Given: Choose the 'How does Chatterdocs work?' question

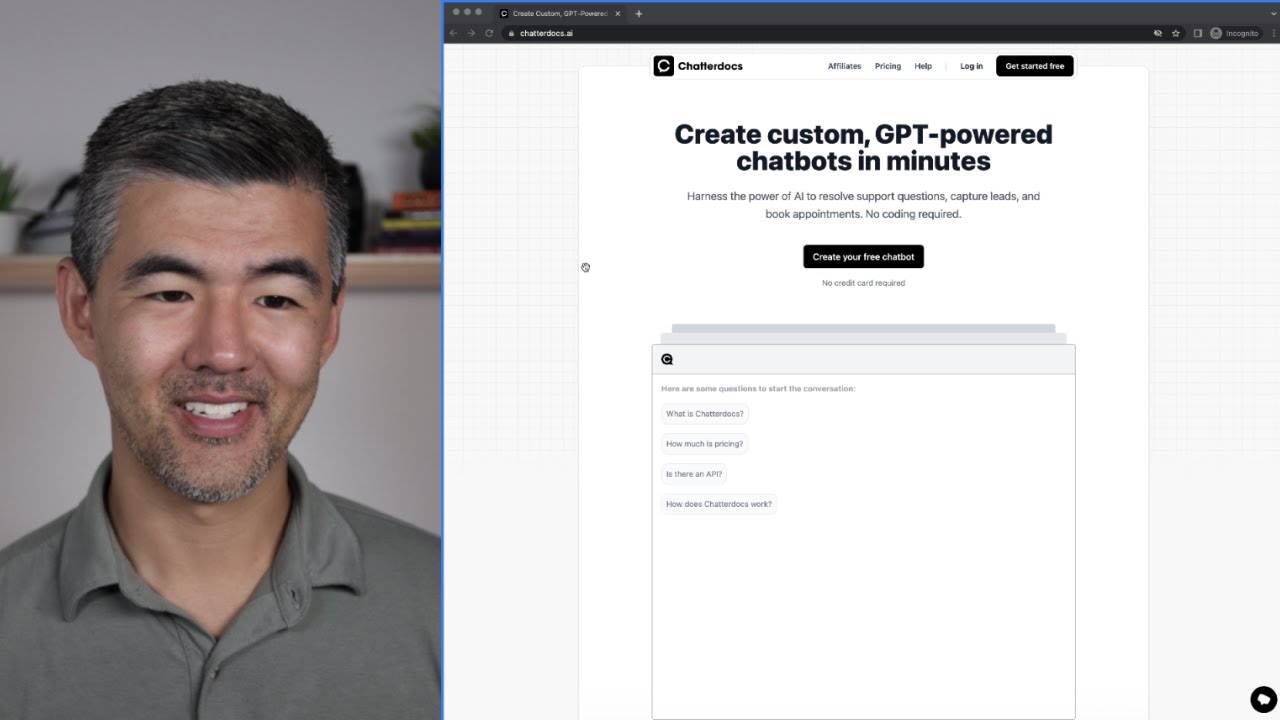Looking at the screenshot, I should point(719,504).
